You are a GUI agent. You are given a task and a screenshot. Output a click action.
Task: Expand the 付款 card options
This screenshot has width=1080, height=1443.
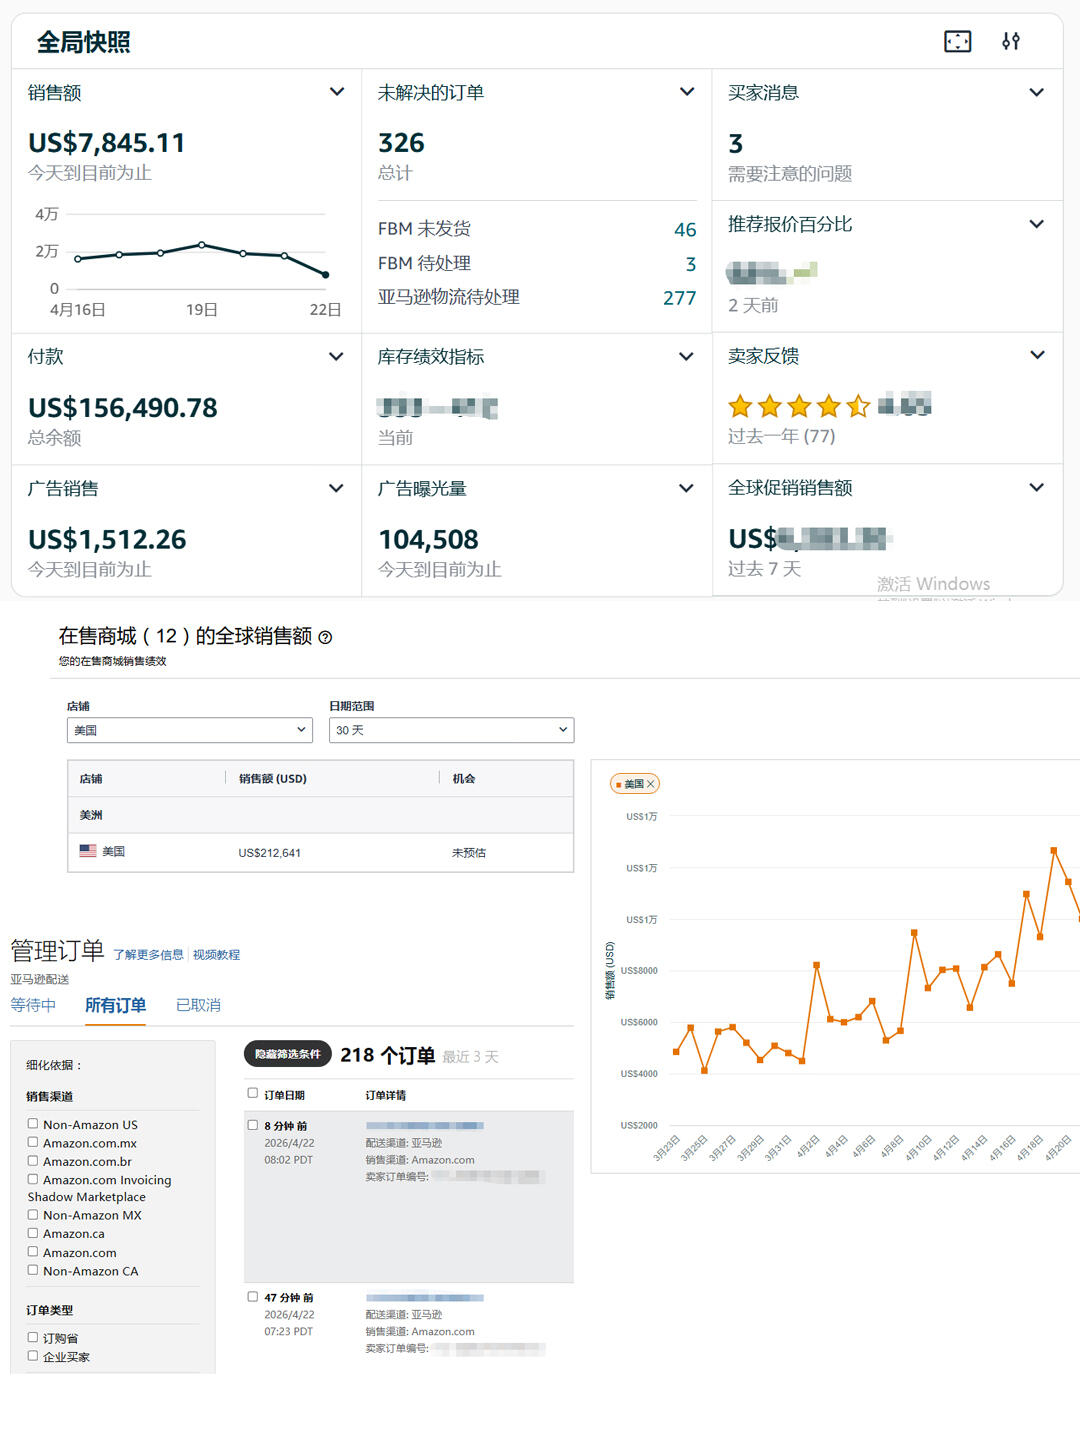point(337,356)
